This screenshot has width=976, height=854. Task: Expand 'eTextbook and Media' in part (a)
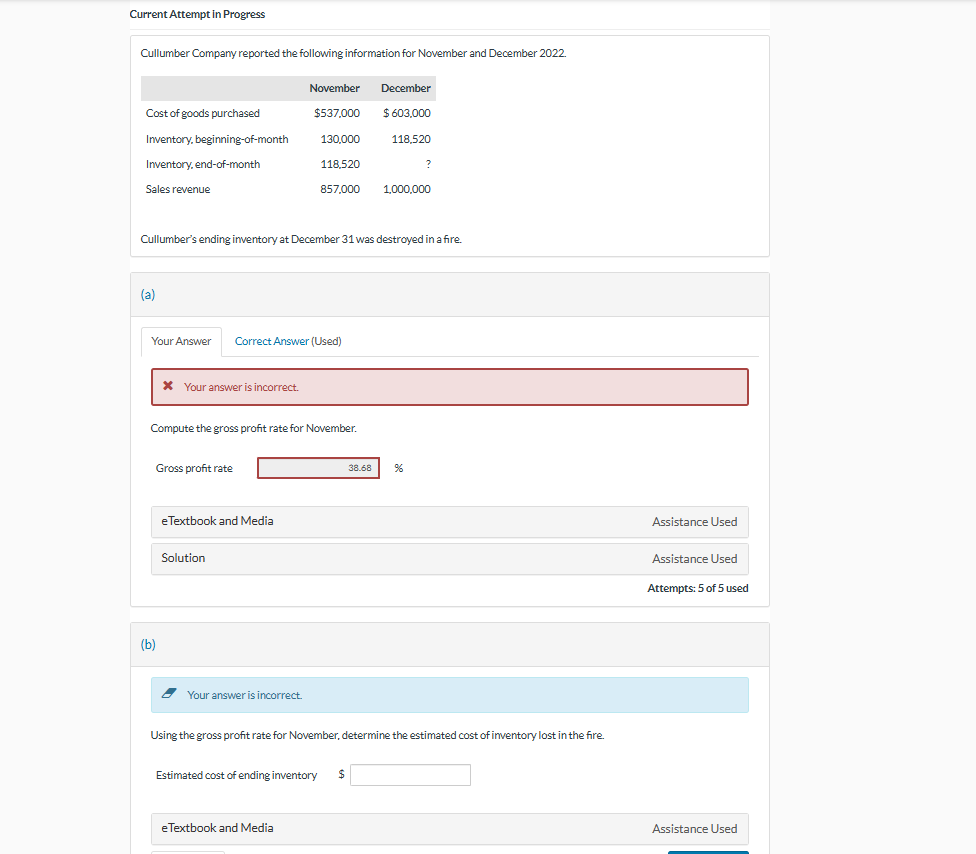coord(216,521)
